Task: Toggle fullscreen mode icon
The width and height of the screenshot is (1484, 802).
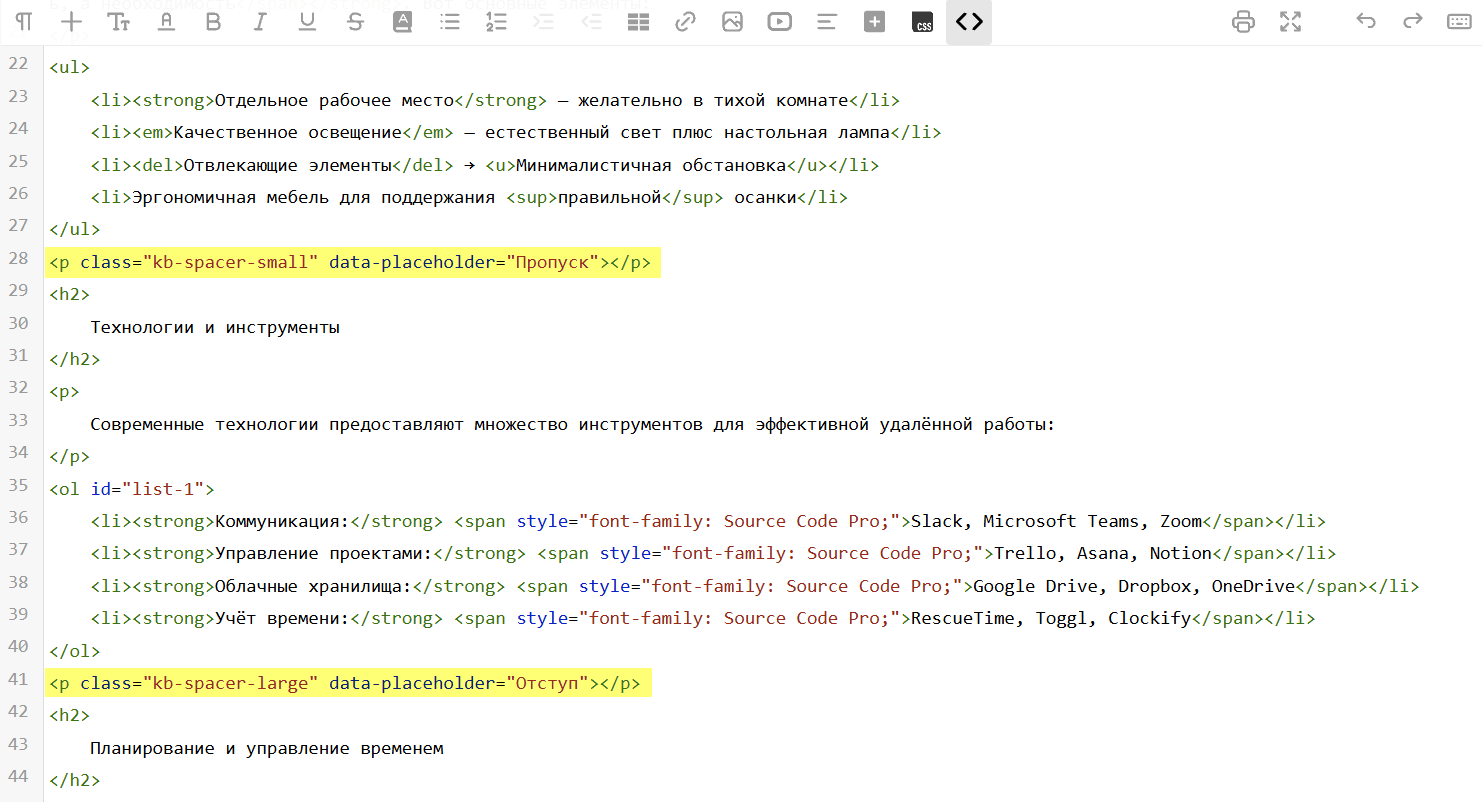Action: pos(1290,22)
